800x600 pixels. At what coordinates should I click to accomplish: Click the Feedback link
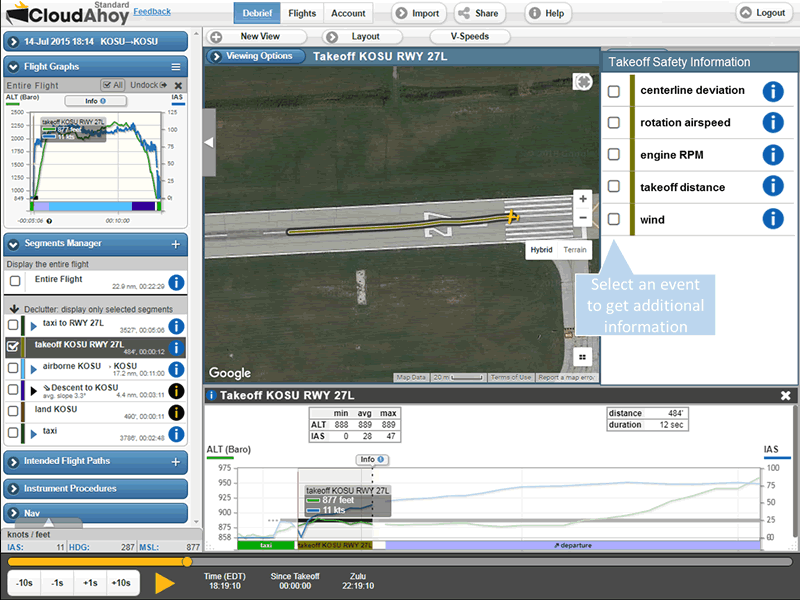(x=152, y=12)
